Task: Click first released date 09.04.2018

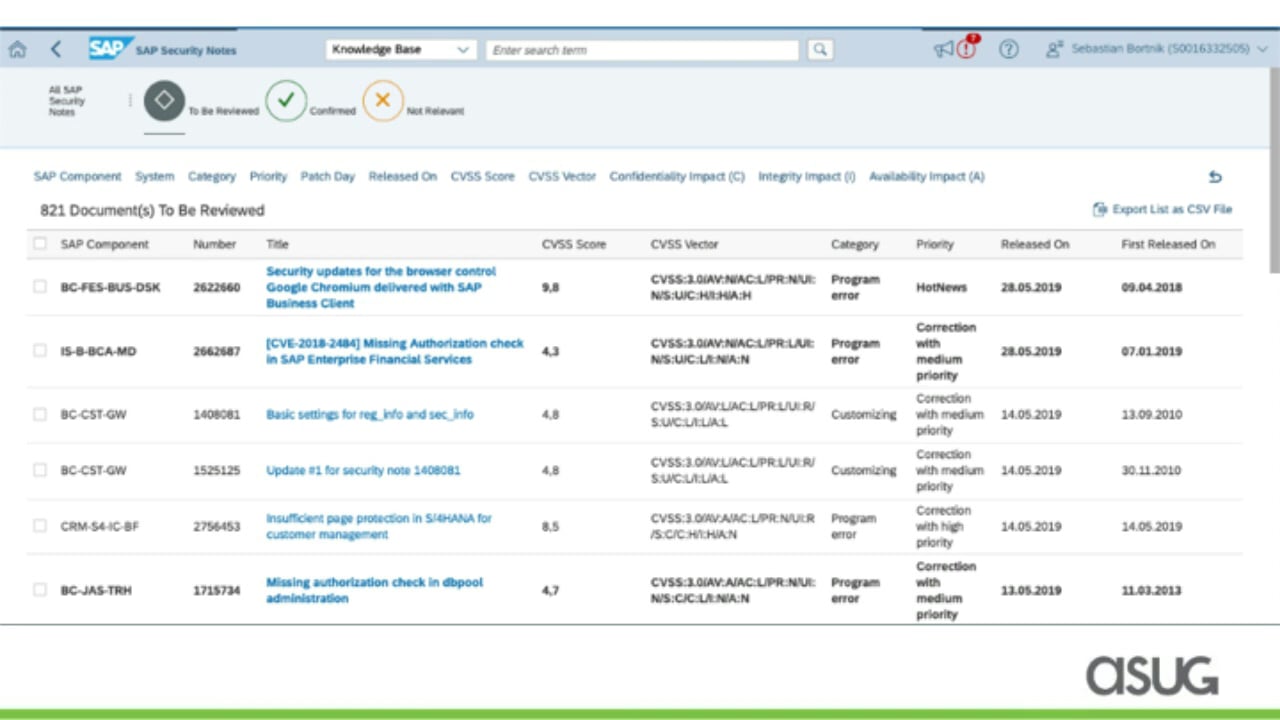Action: (1151, 287)
